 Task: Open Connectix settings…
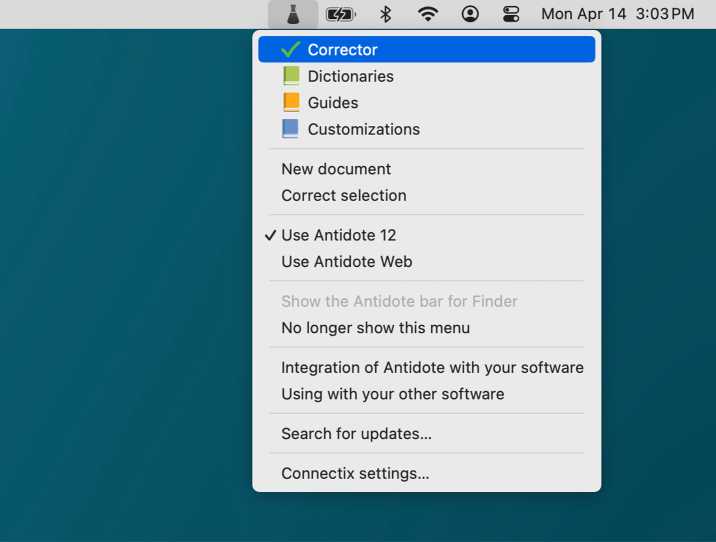pos(355,474)
